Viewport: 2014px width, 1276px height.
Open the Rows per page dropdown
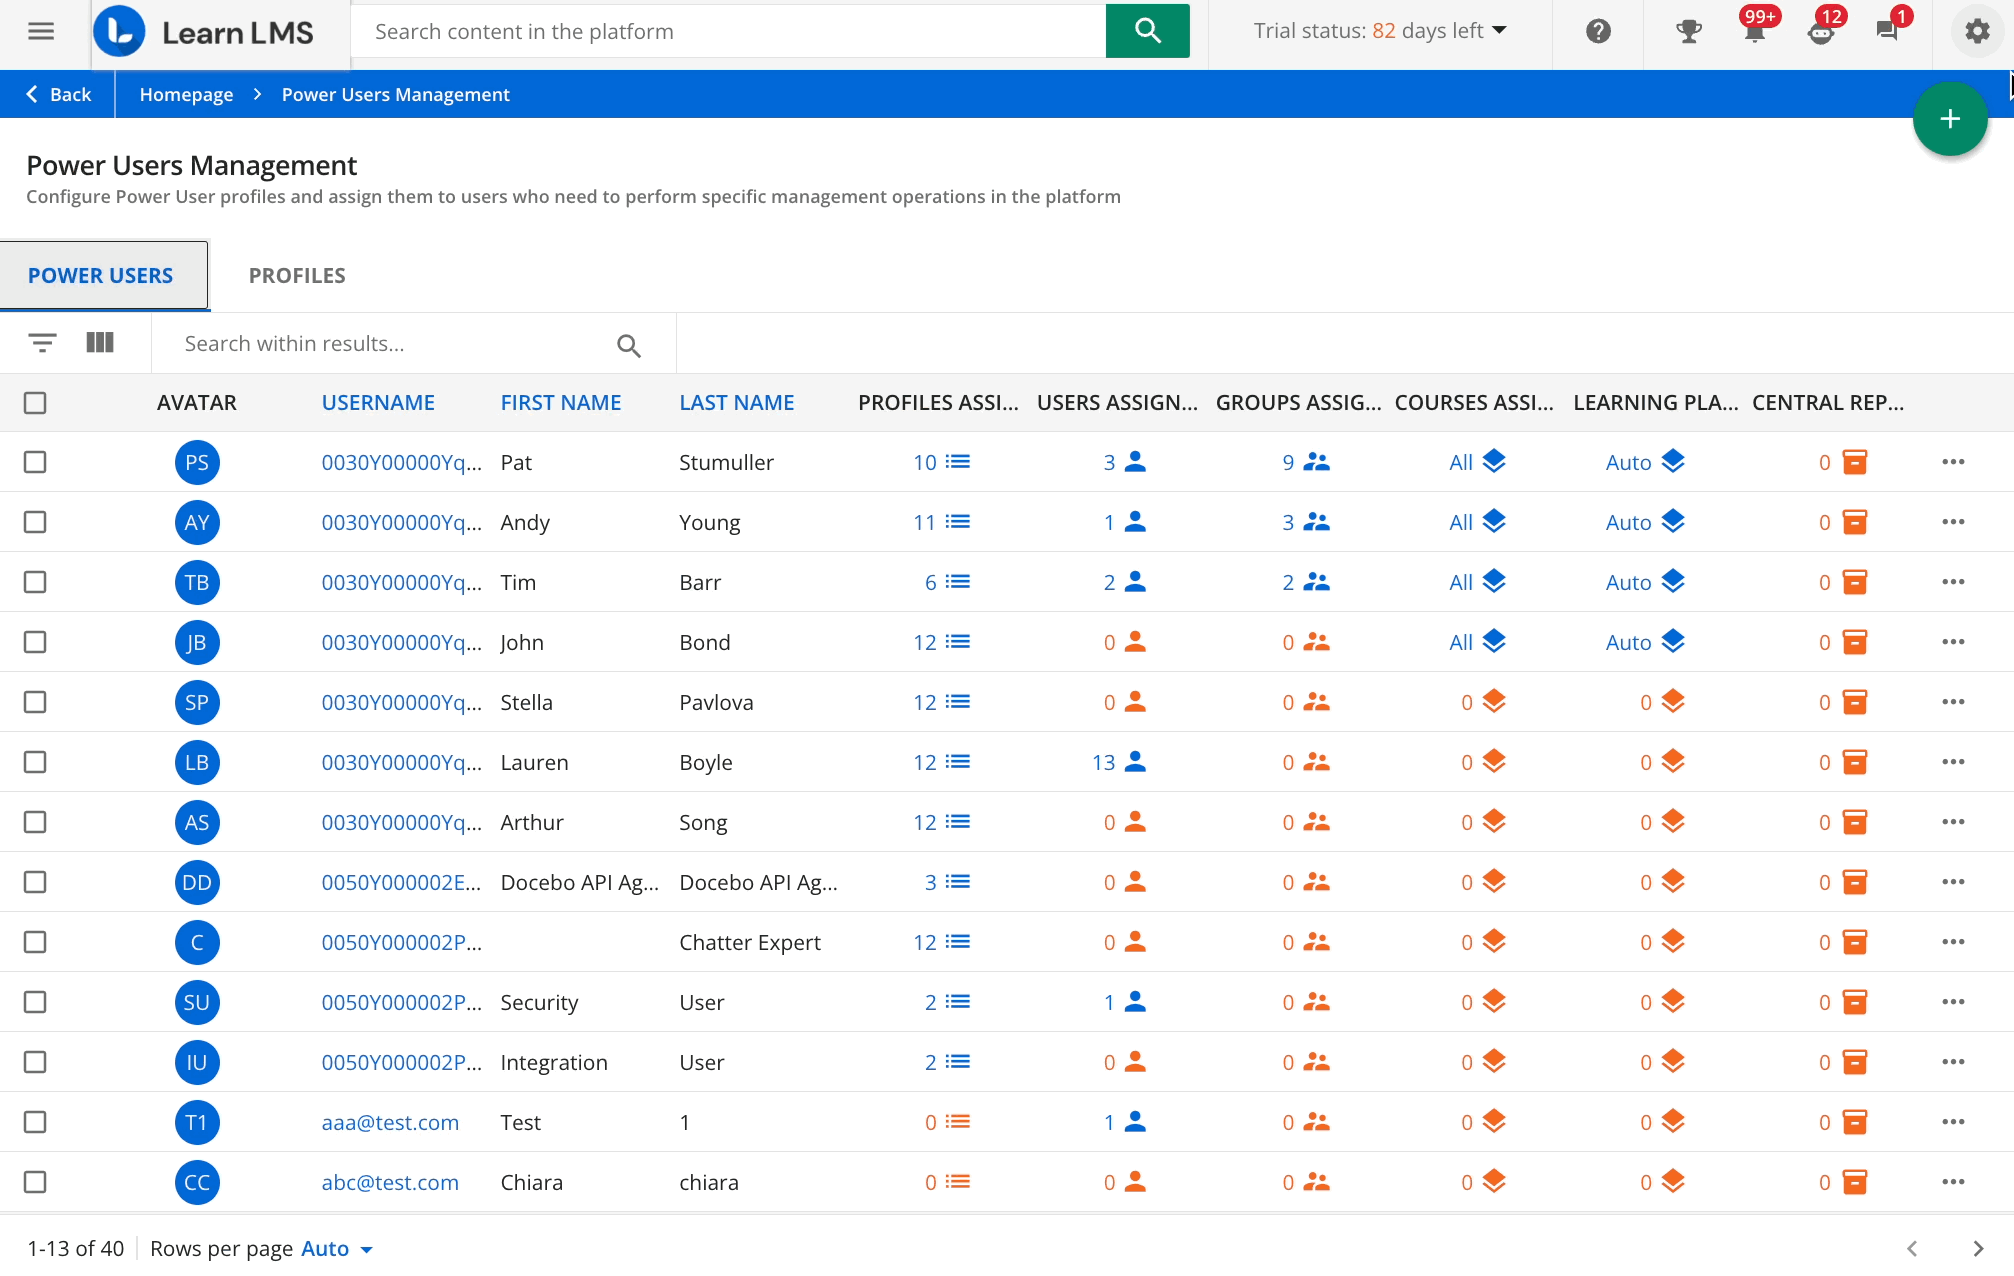335,1248
